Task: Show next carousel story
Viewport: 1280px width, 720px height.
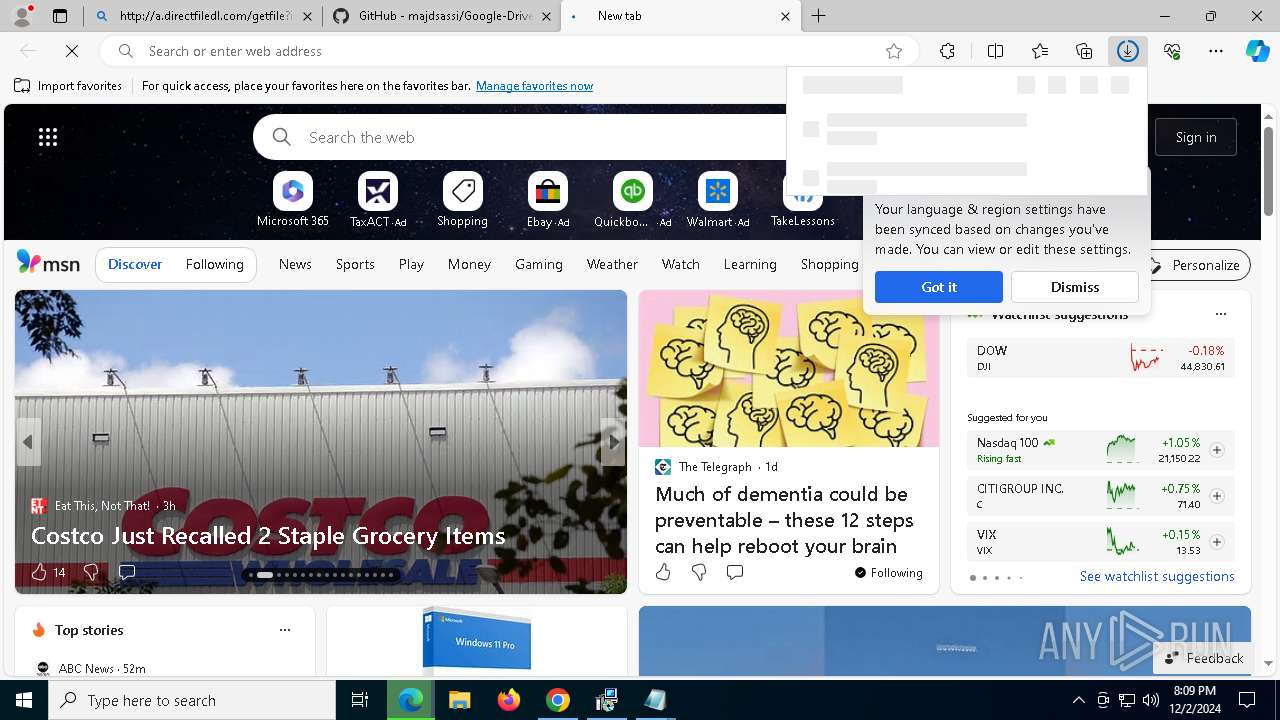Action: (614, 442)
